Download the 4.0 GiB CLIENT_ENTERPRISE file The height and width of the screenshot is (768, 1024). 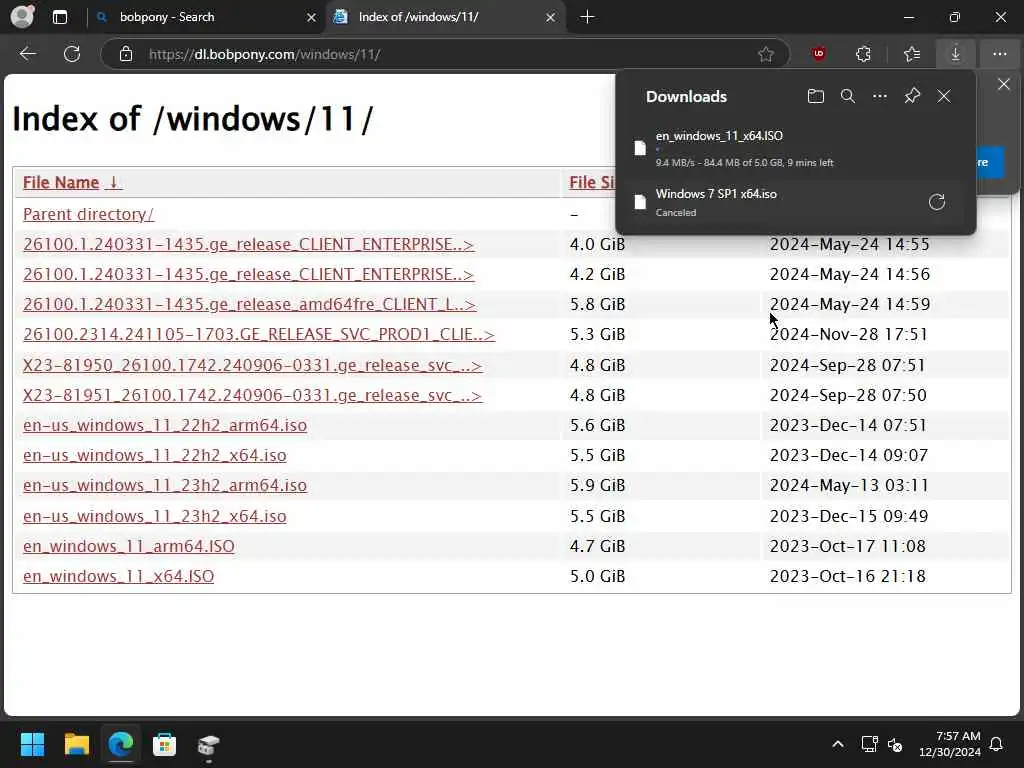tap(248, 244)
